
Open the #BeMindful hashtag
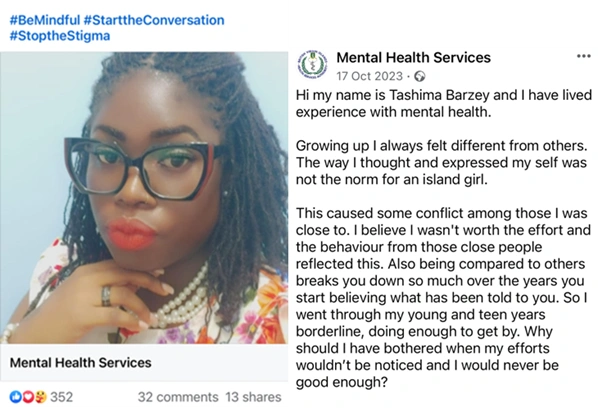tap(45, 20)
